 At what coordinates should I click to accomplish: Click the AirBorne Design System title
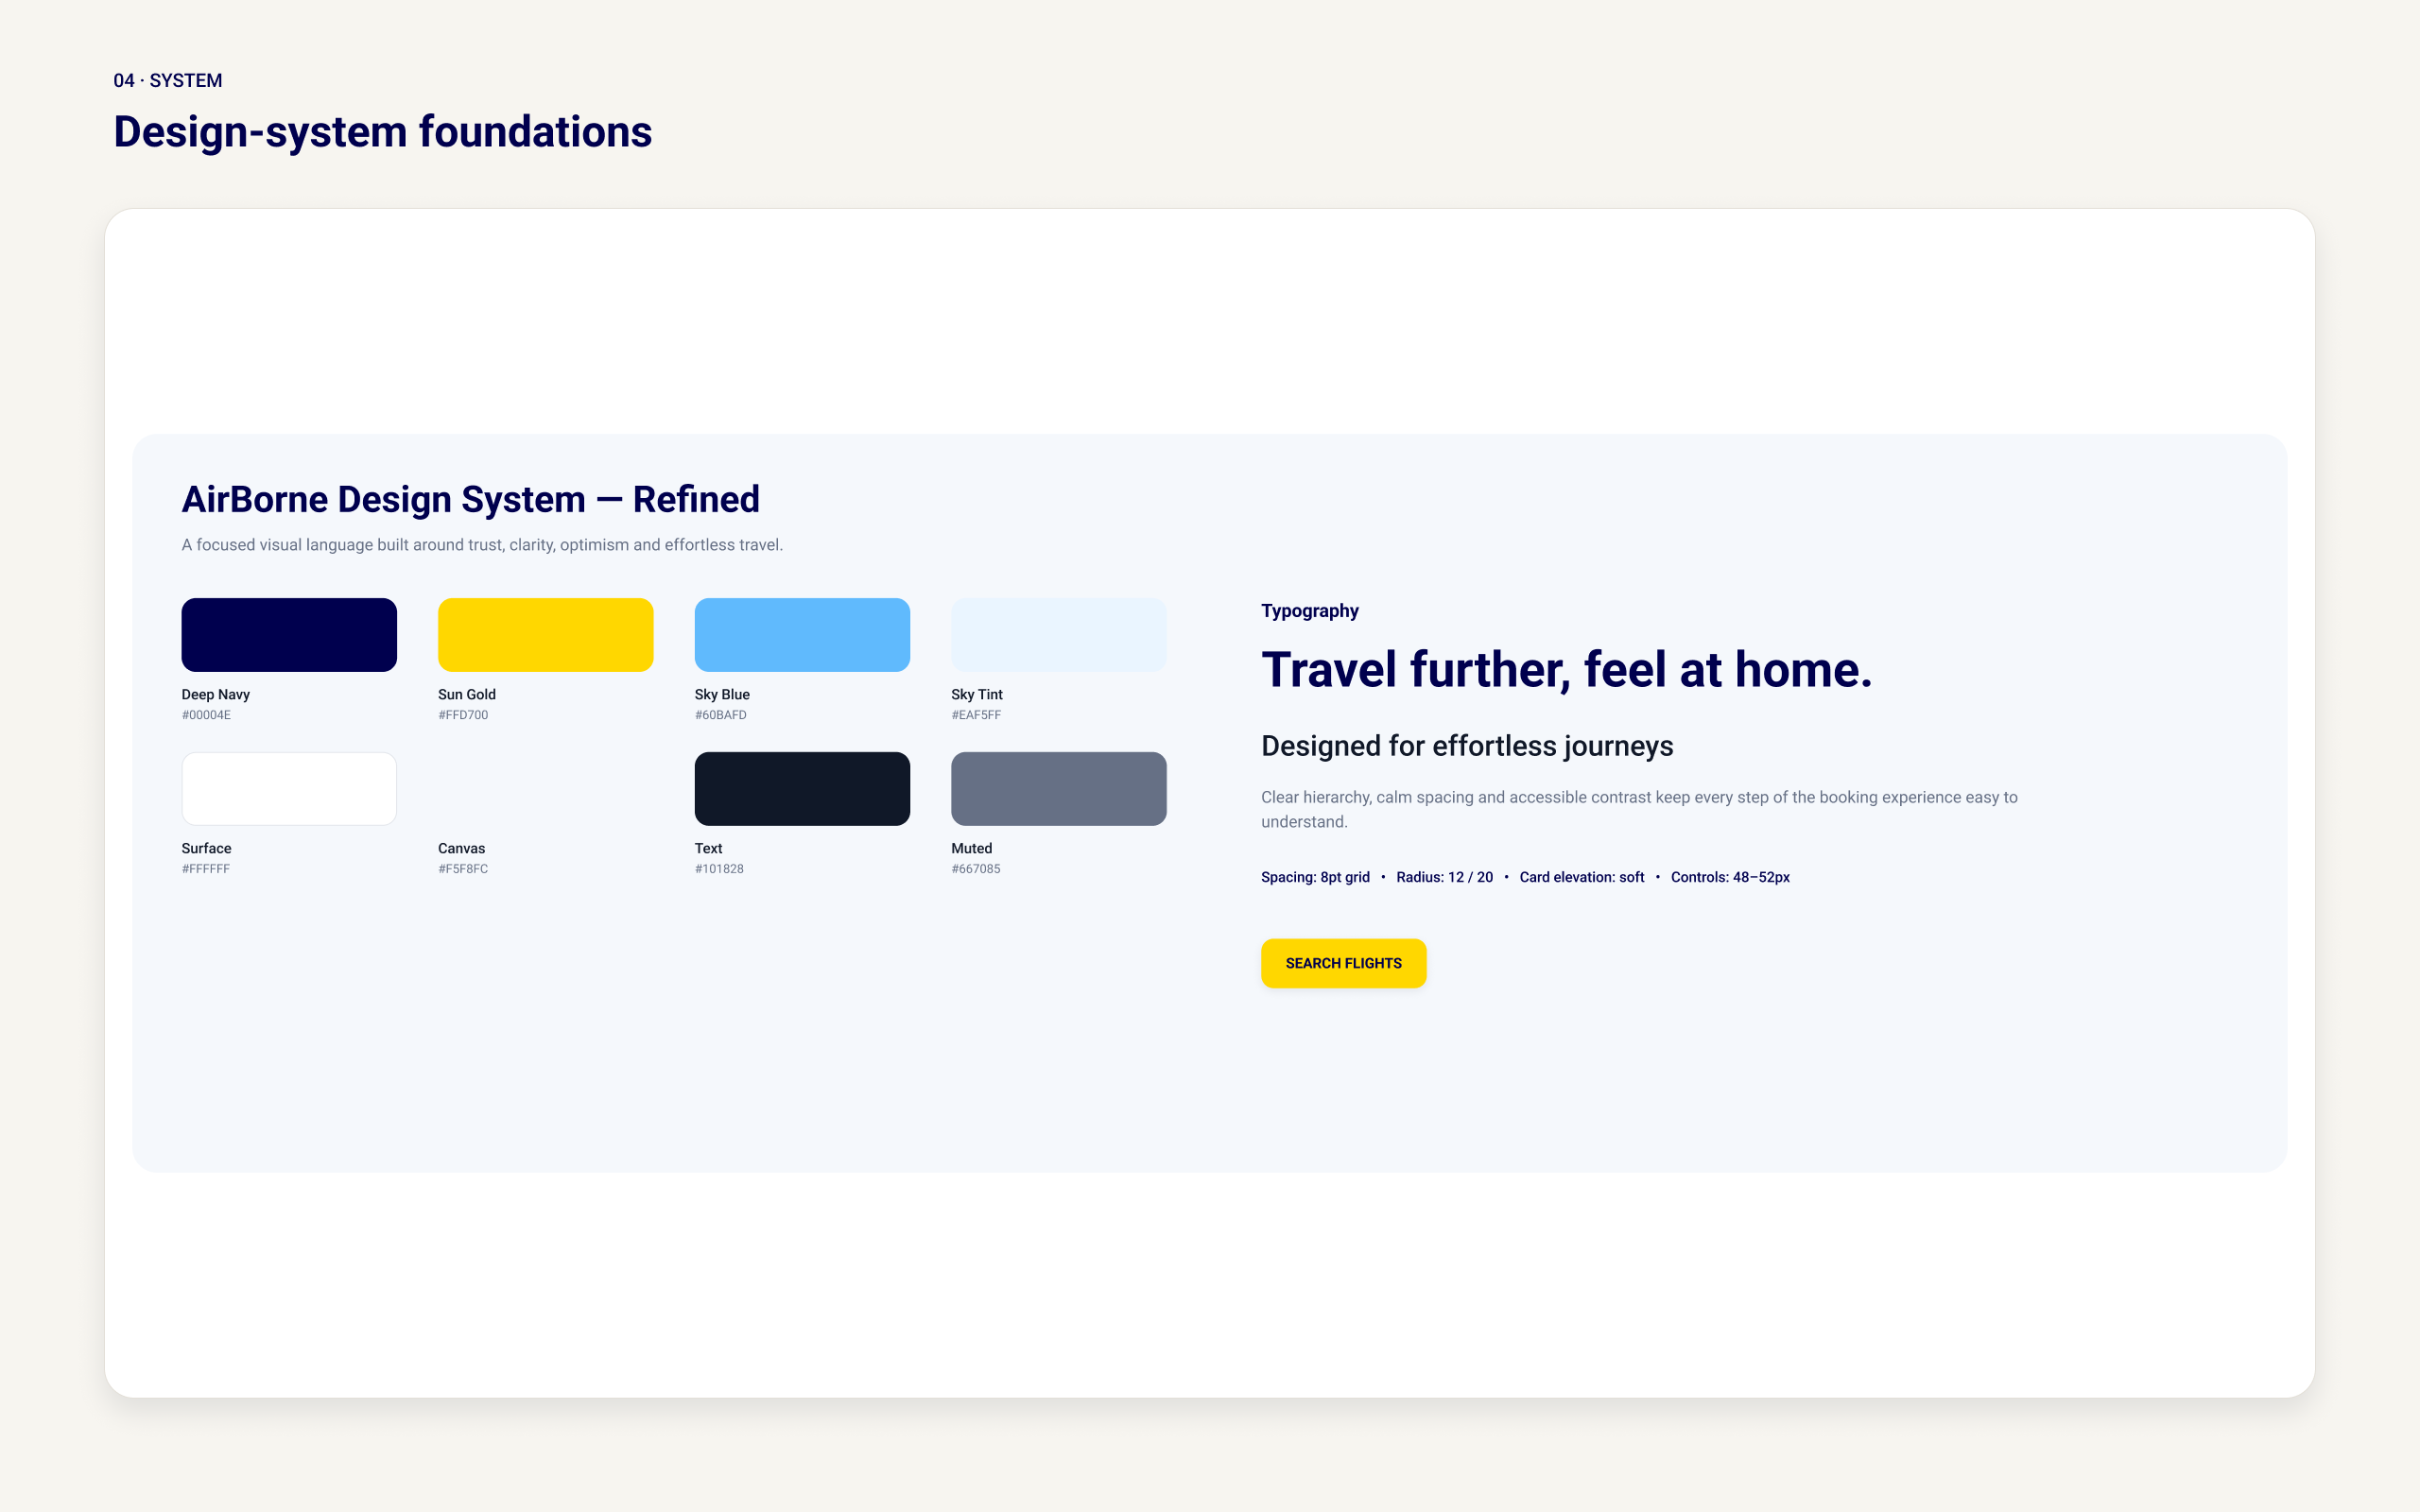coord(470,499)
